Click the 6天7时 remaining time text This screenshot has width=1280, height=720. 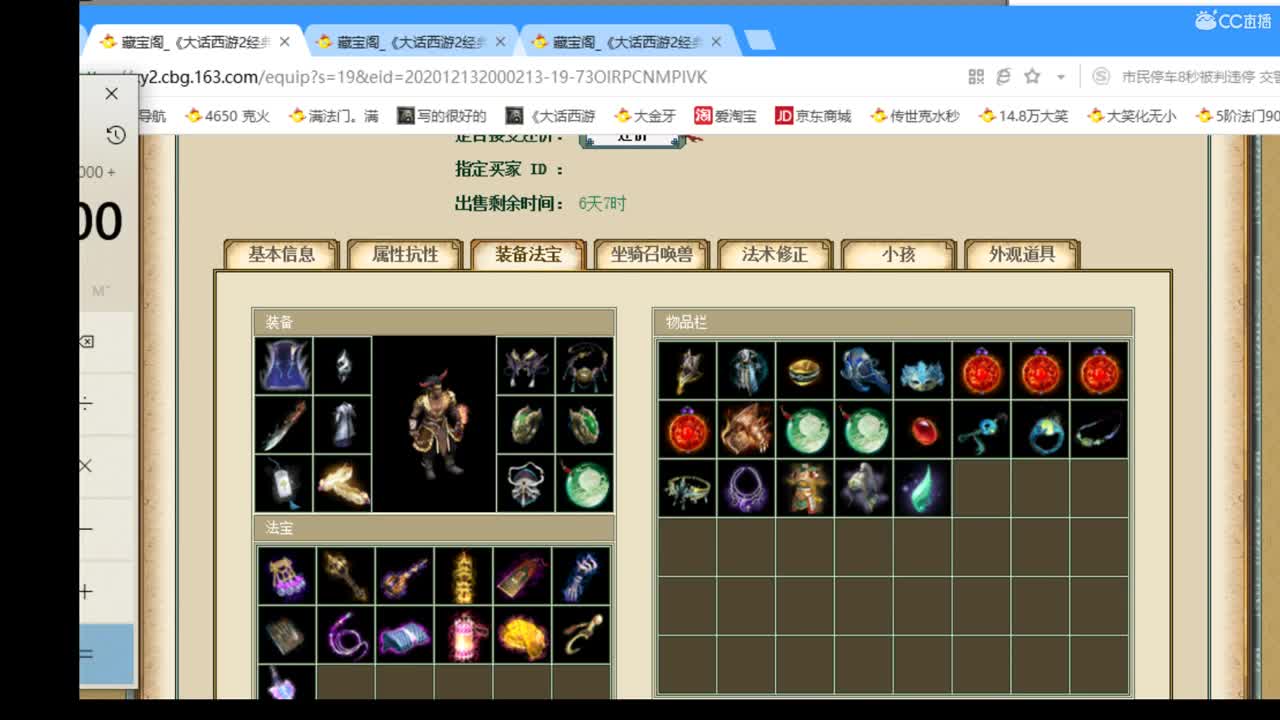602,204
